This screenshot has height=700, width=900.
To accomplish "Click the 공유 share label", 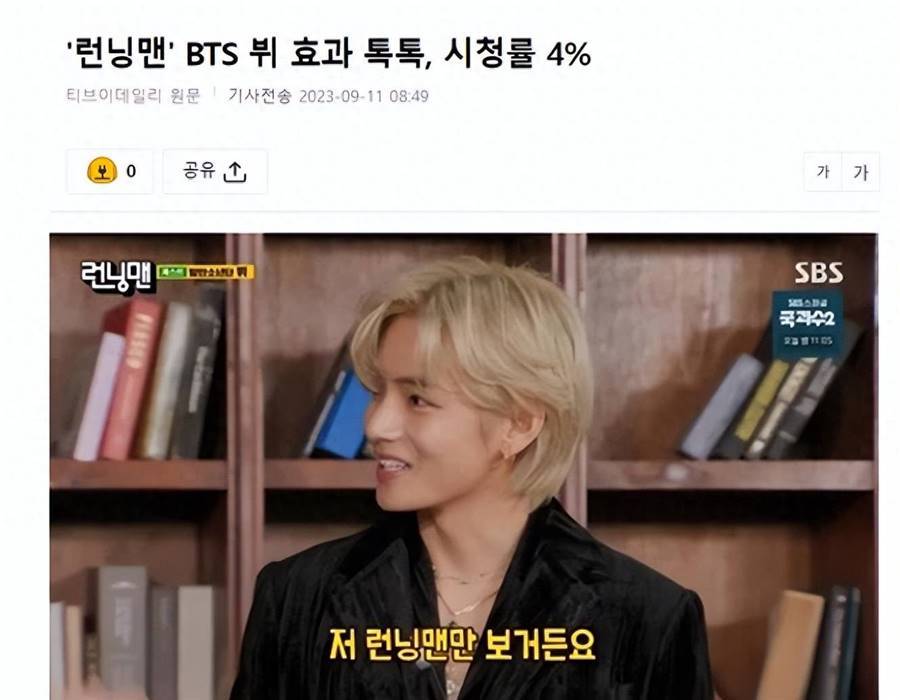I will click(x=199, y=170).
